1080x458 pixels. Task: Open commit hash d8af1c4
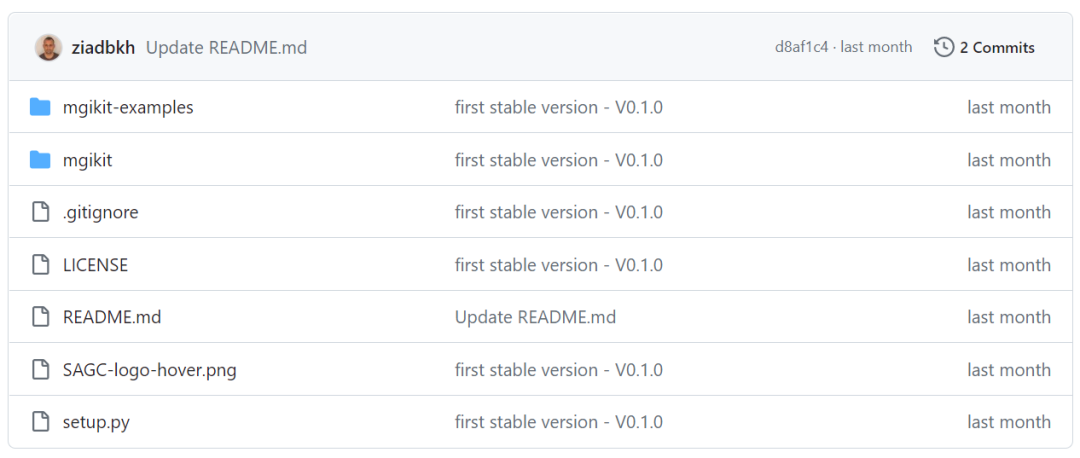coord(801,47)
